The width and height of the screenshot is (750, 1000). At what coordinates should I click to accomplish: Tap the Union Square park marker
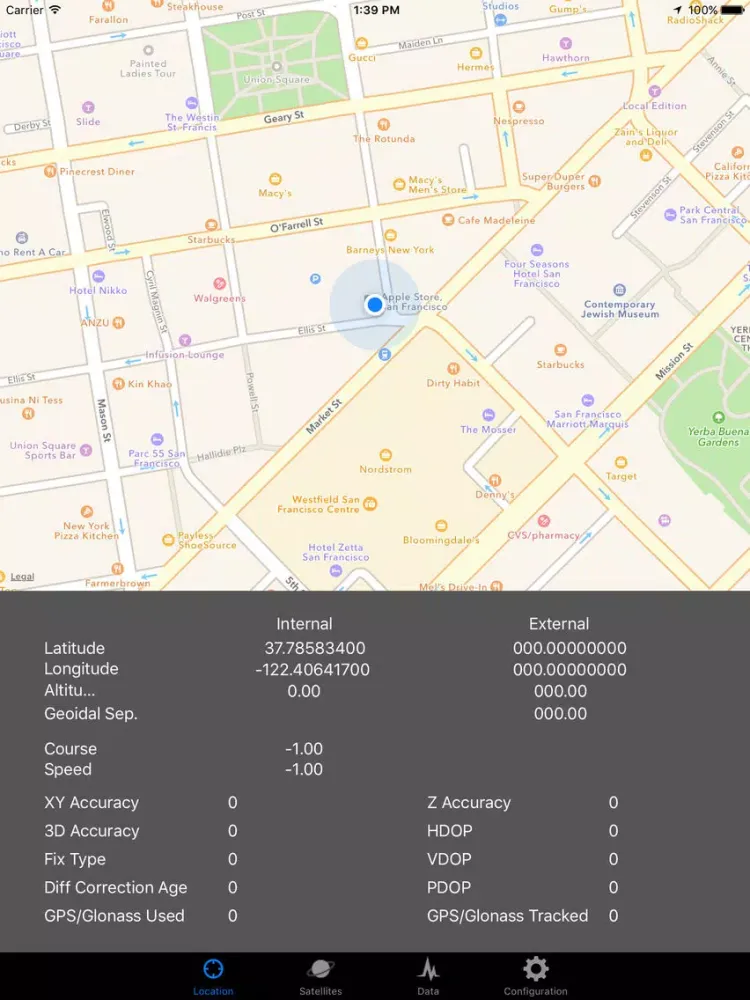pyautogui.click(x=276, y=66)
